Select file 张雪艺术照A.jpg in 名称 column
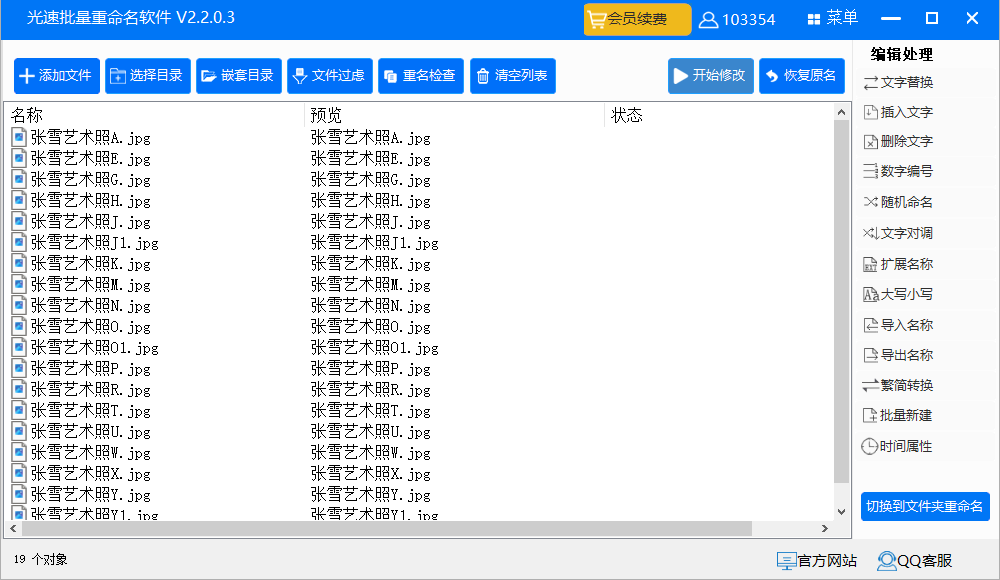1000x580 pixels. point(91,138)
